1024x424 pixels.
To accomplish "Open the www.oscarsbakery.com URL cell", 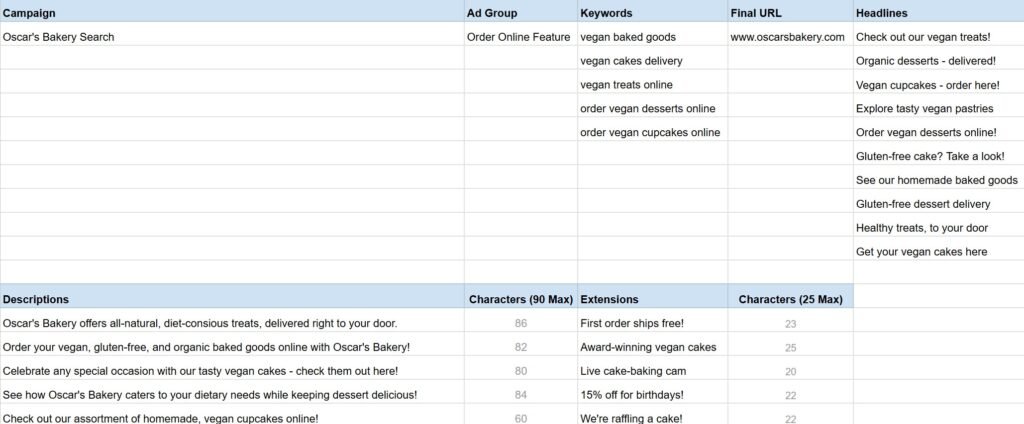I will [x=790, y=37].
